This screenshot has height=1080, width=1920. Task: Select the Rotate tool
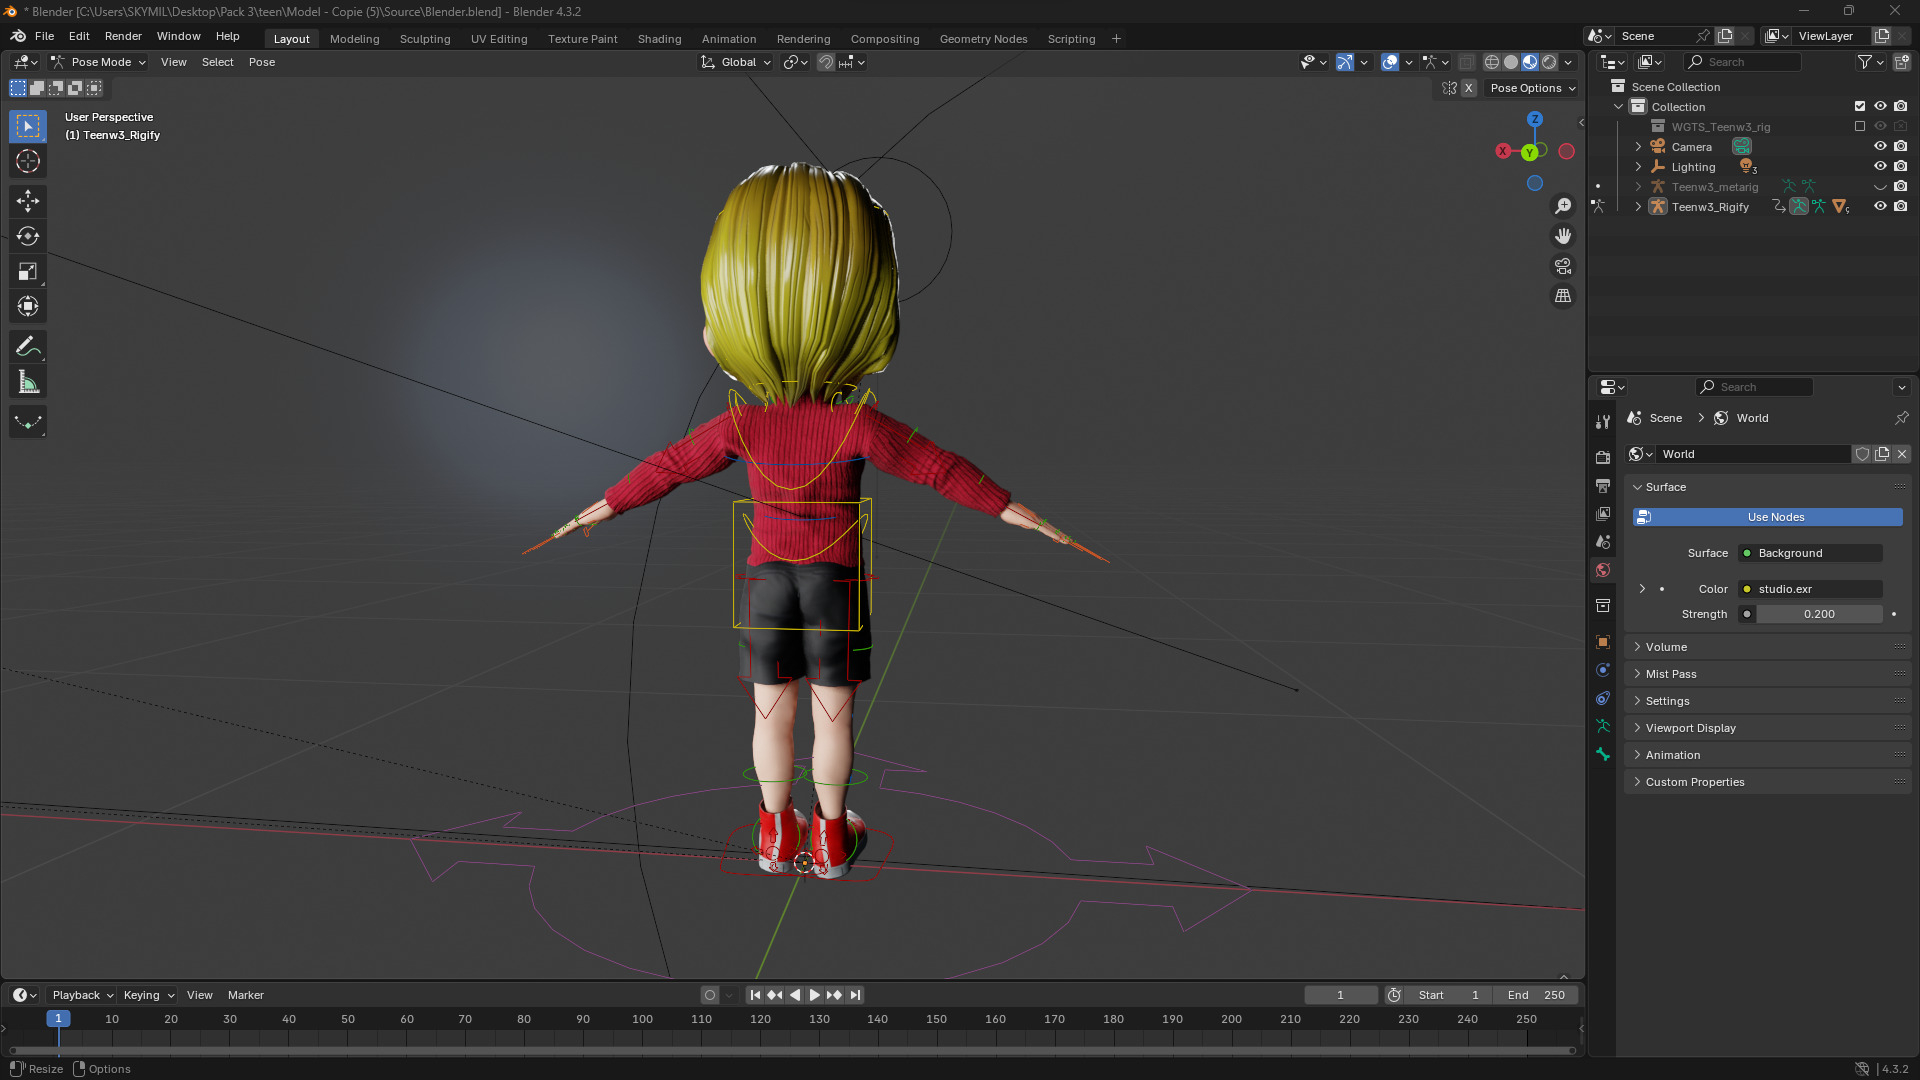[x=28, y=236]
